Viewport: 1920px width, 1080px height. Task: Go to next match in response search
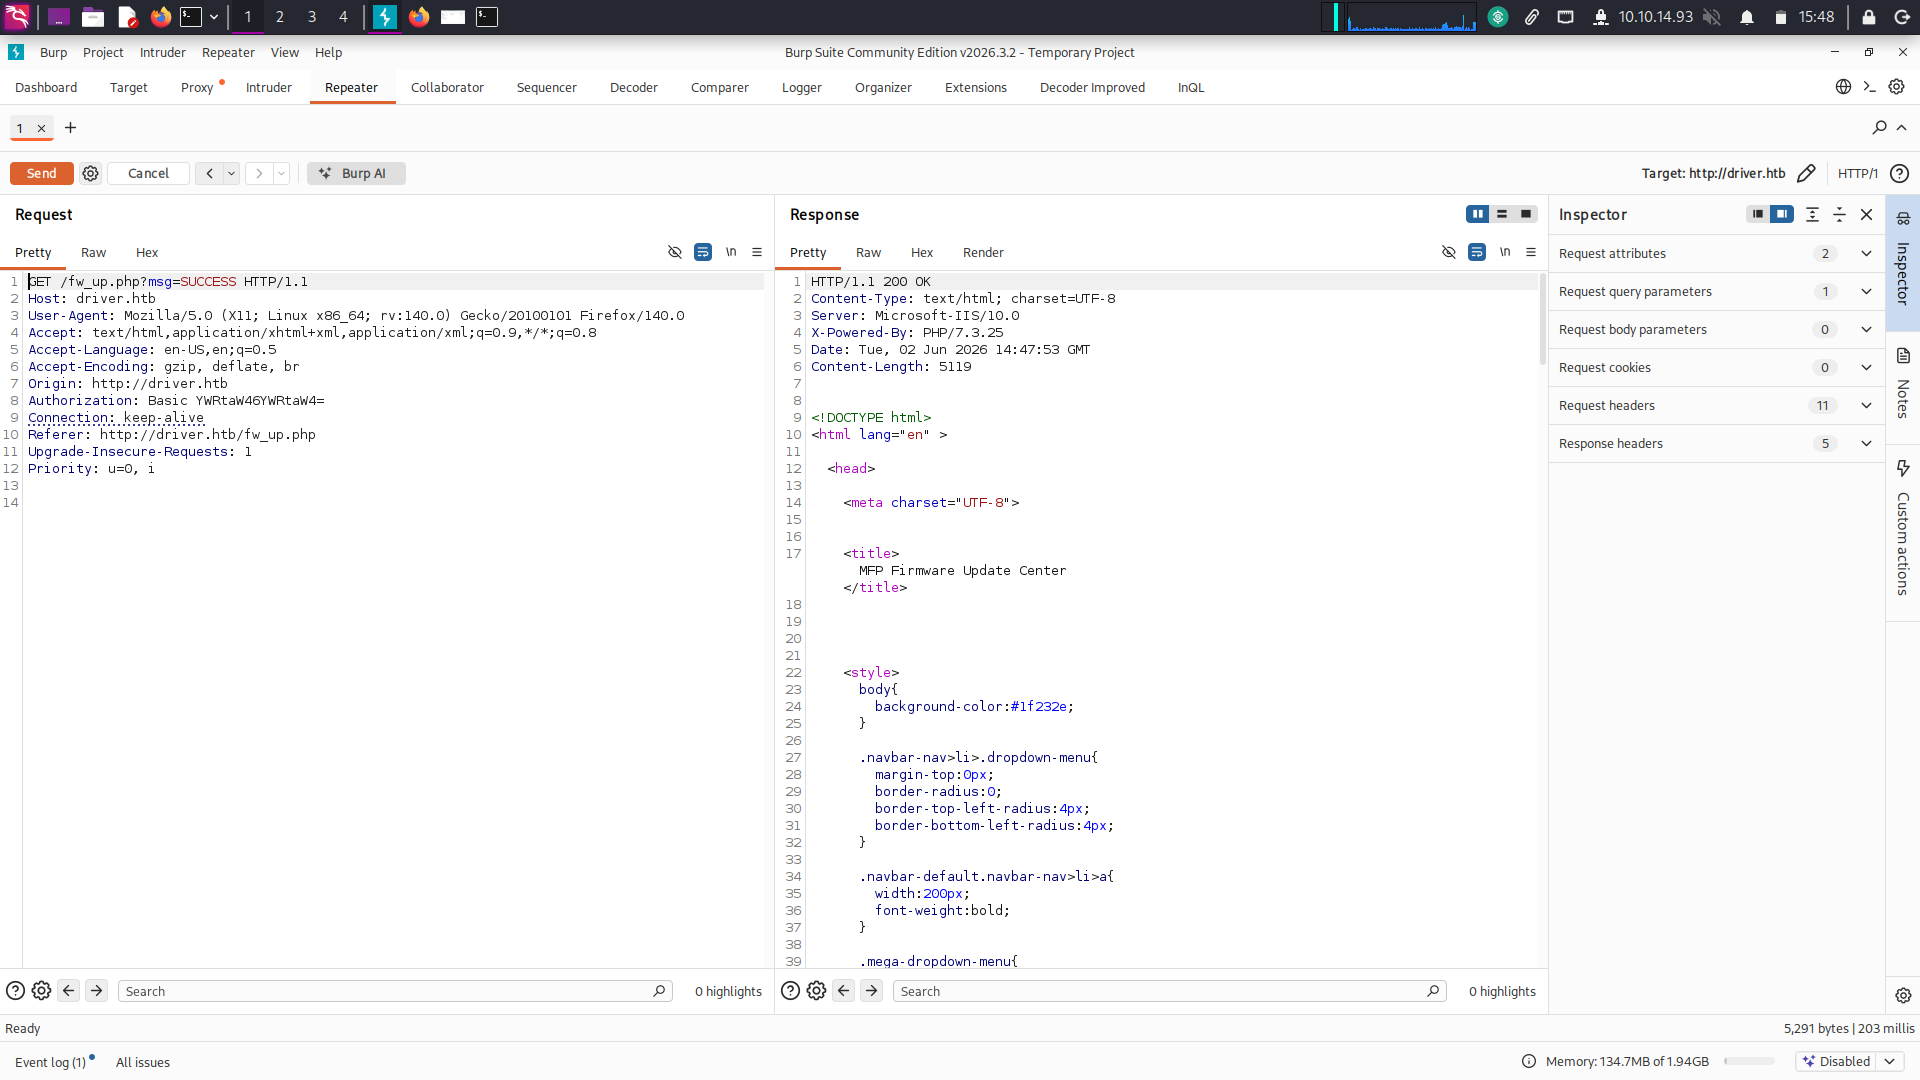[872, 991]
